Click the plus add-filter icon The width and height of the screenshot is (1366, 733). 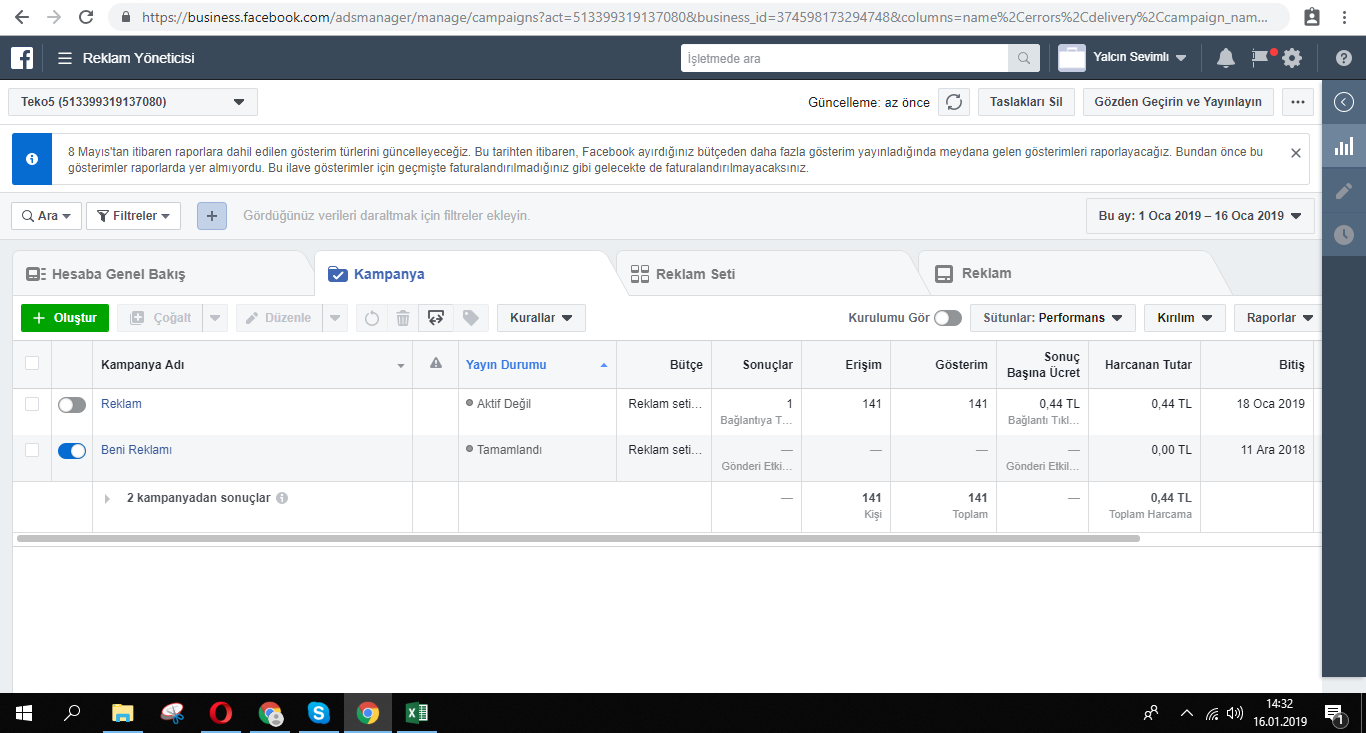click(x=212, y=216)
